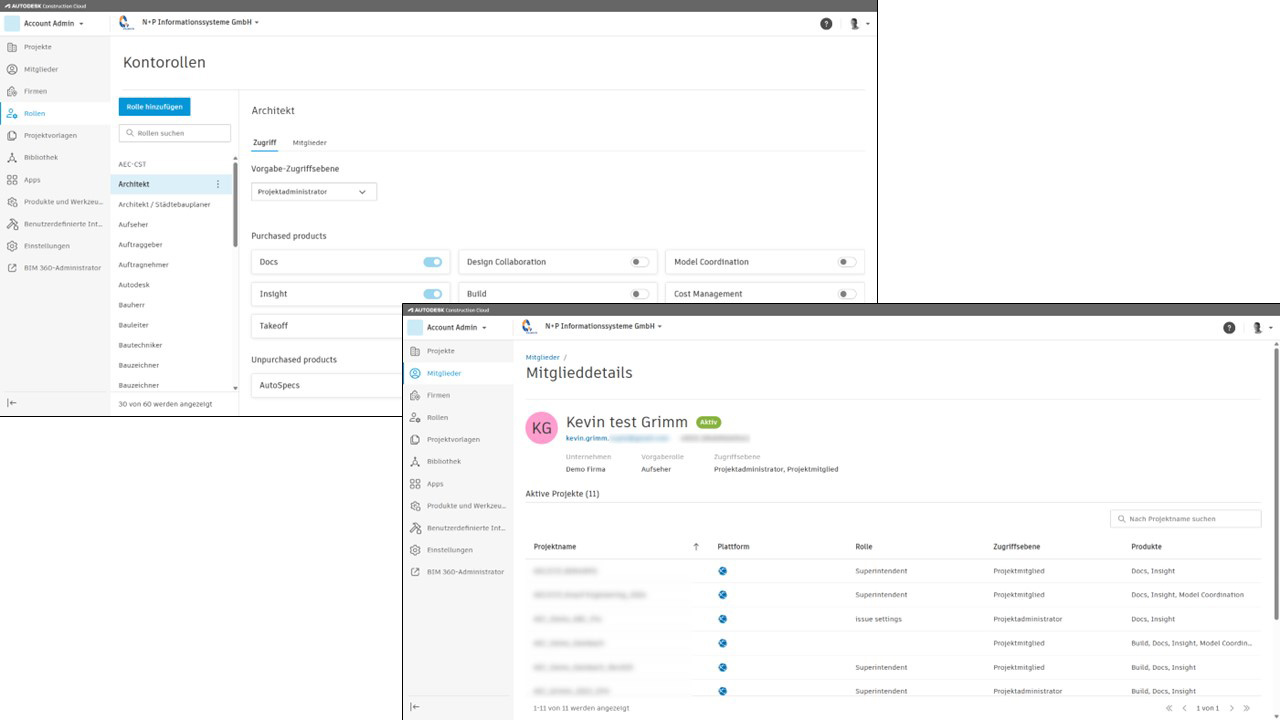Image resolution: width=1280 pixels, height=720 pixels.
Task: Go to previous page in projects pagination
Action: pos(1185,708)
